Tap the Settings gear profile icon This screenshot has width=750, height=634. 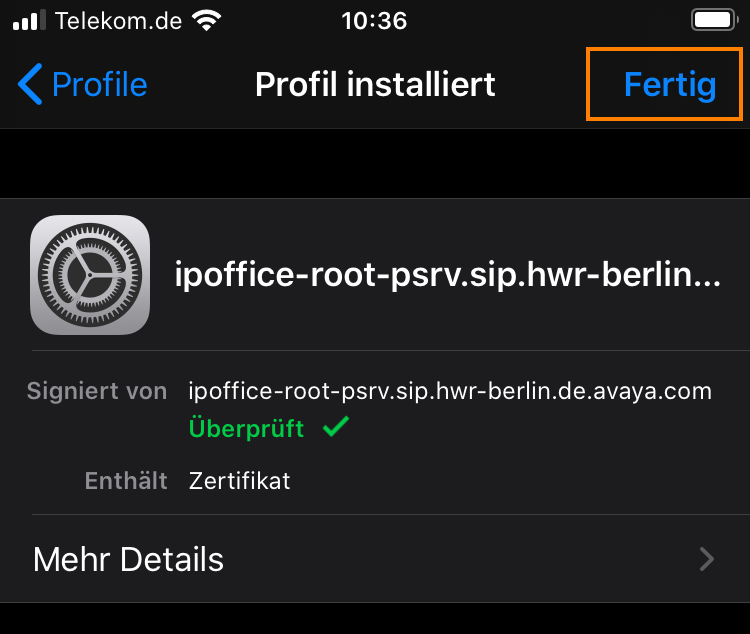tap(90, 275)
